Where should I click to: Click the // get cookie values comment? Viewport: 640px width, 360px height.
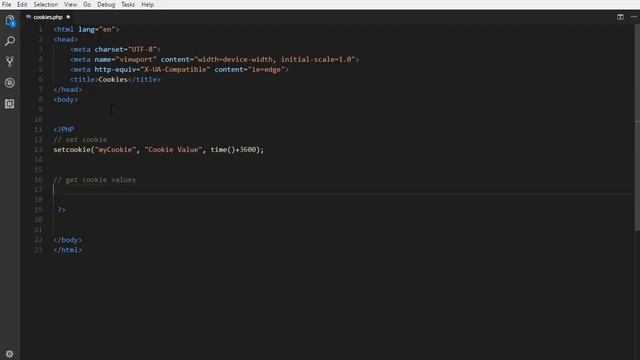coord(94,180)
